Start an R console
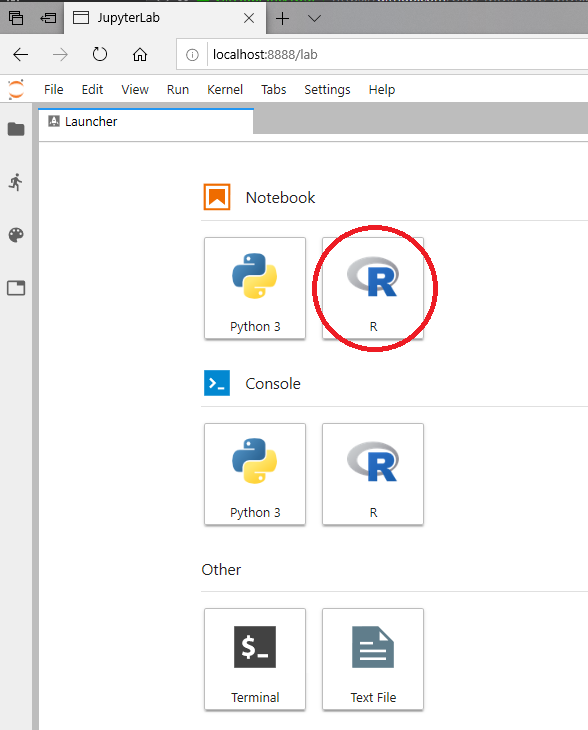 (373, 474)
